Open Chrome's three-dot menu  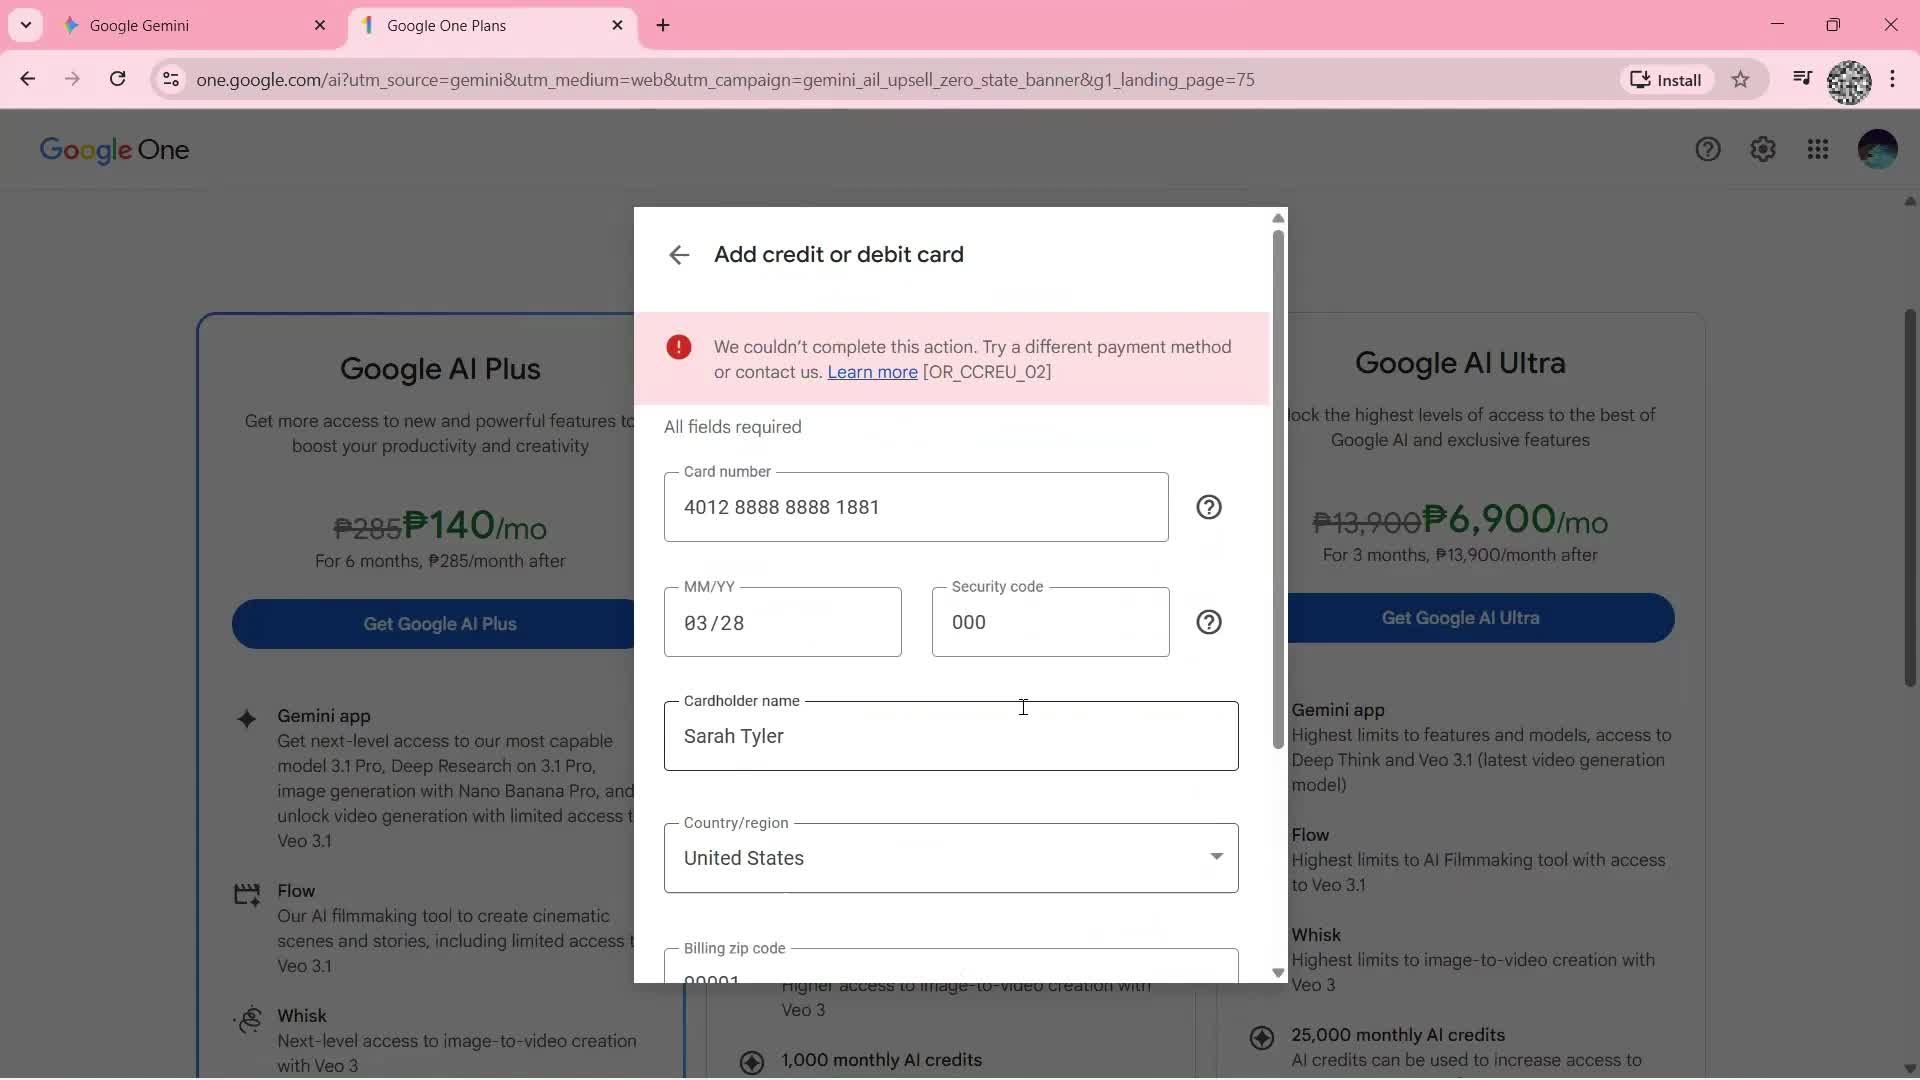pyautogui.click(x=1893, y=79)
